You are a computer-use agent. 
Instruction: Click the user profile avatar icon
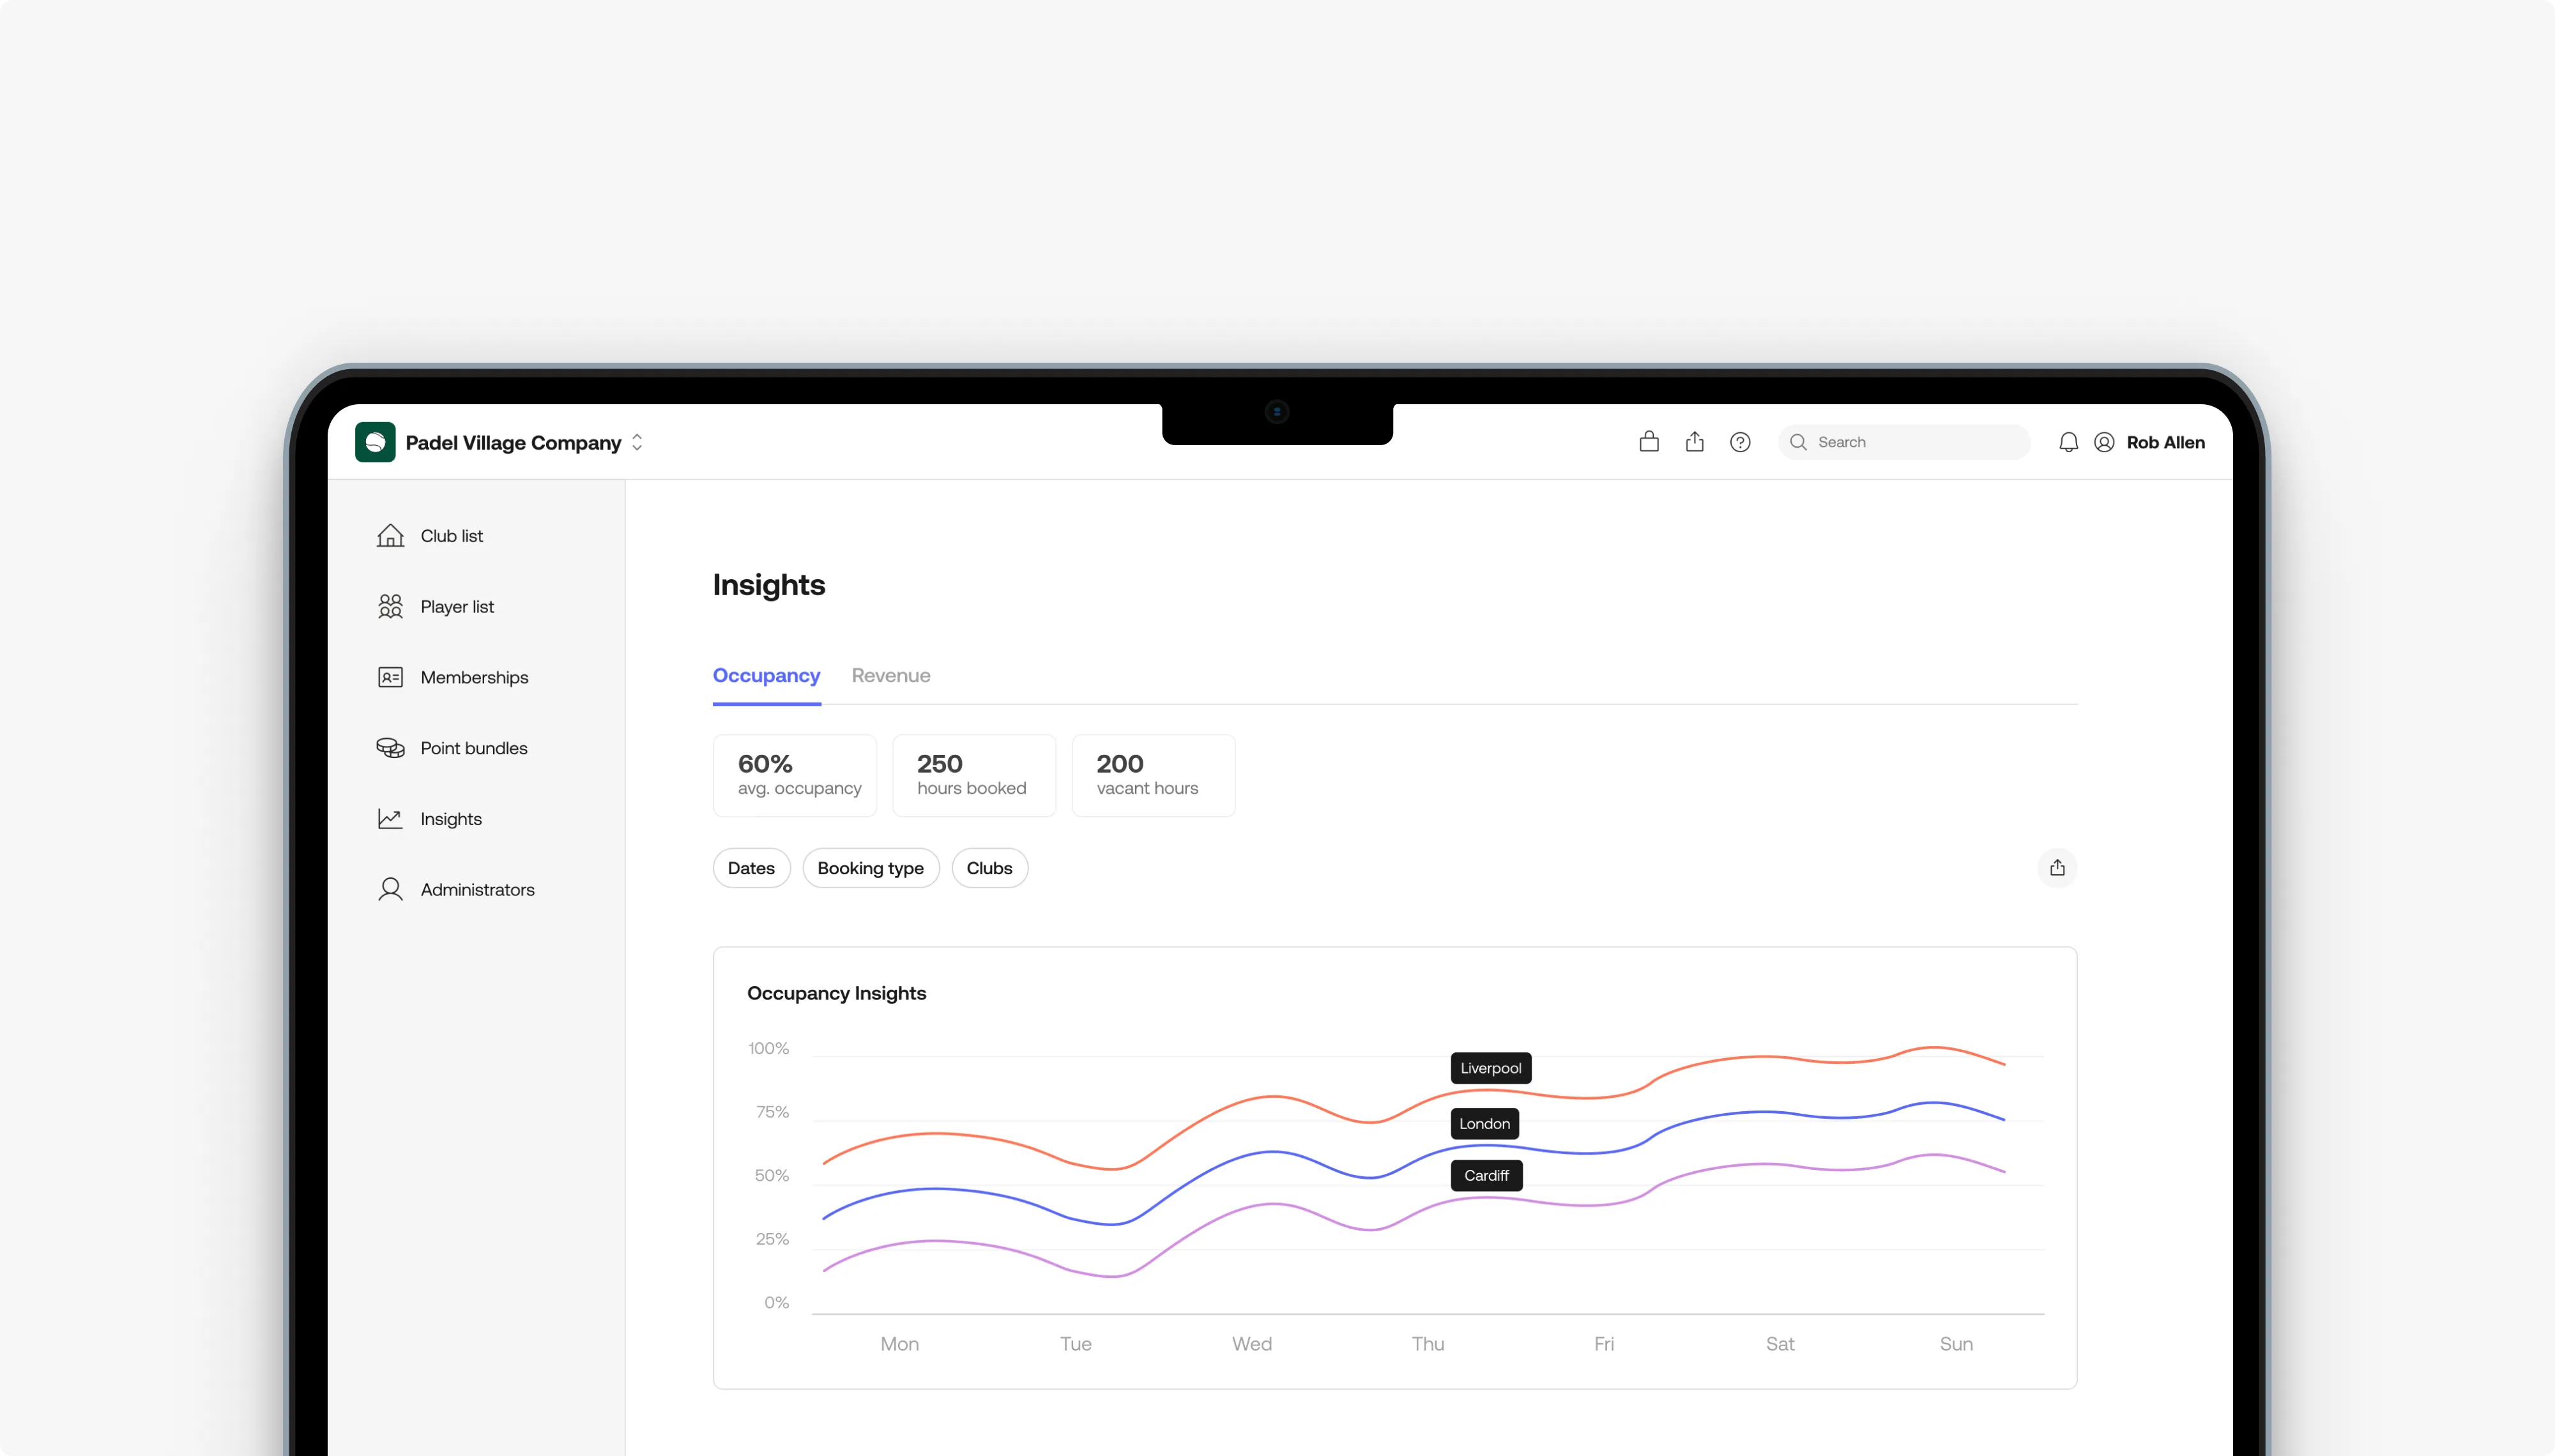click(x=2104, y=442)
